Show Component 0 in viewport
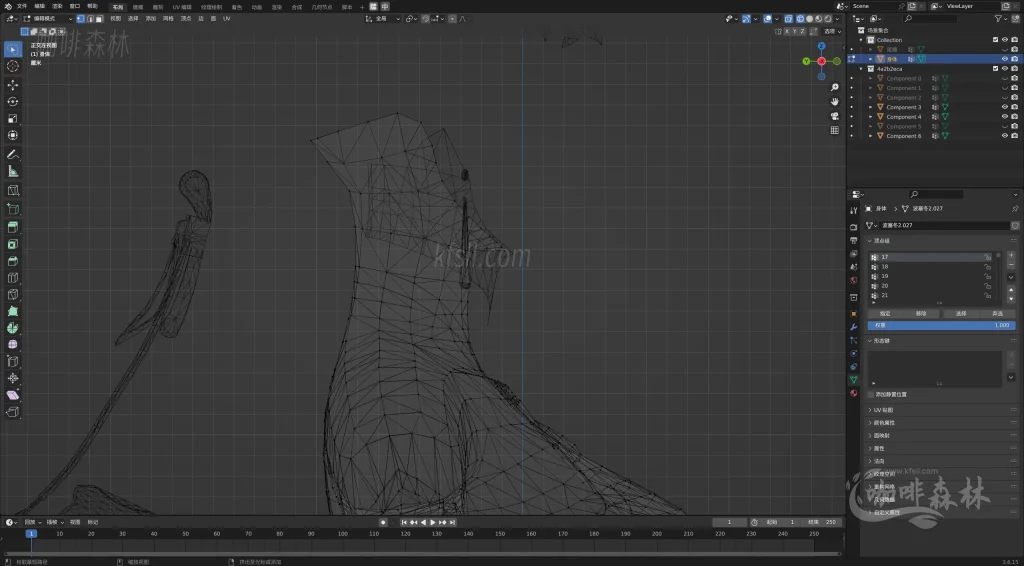The width and height of the screenshot is (1024, 566). [1005, 78]
